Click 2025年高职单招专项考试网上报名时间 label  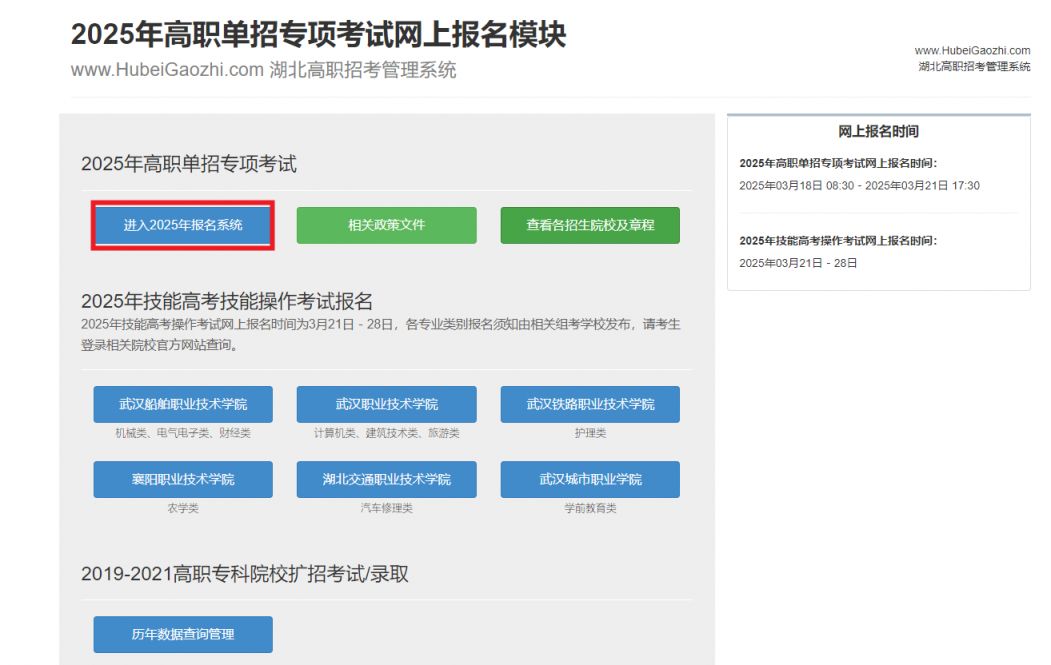(x=838, y=163)
